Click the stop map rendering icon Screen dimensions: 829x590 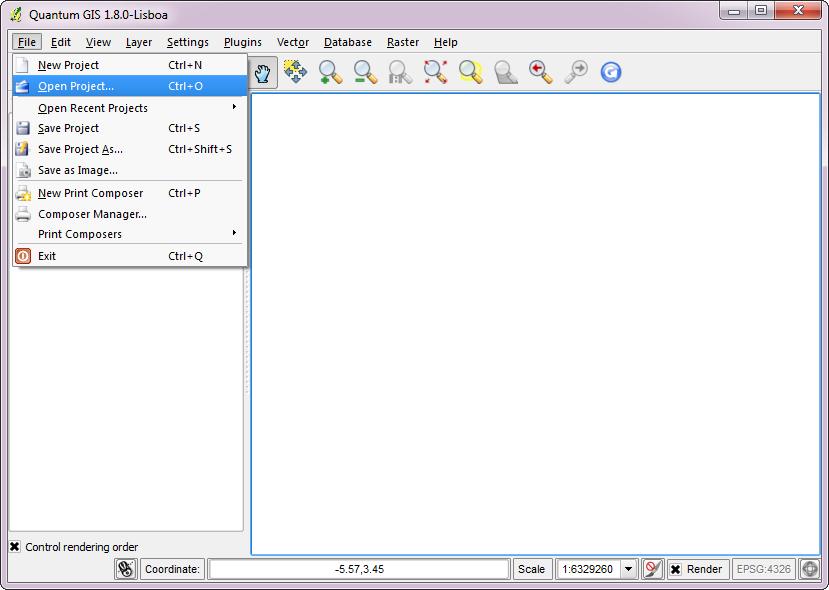click(653, 569)
